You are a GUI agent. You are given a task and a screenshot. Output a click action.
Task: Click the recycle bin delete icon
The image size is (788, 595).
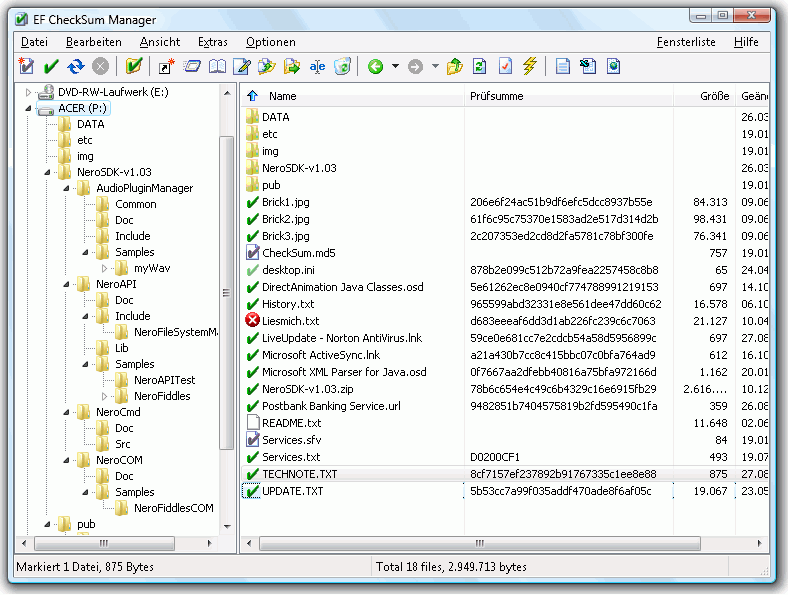tap(342, 66)
